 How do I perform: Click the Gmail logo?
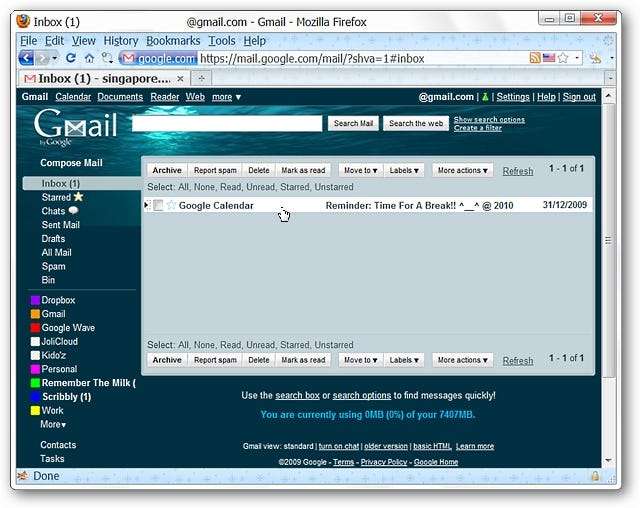(75, 126)
